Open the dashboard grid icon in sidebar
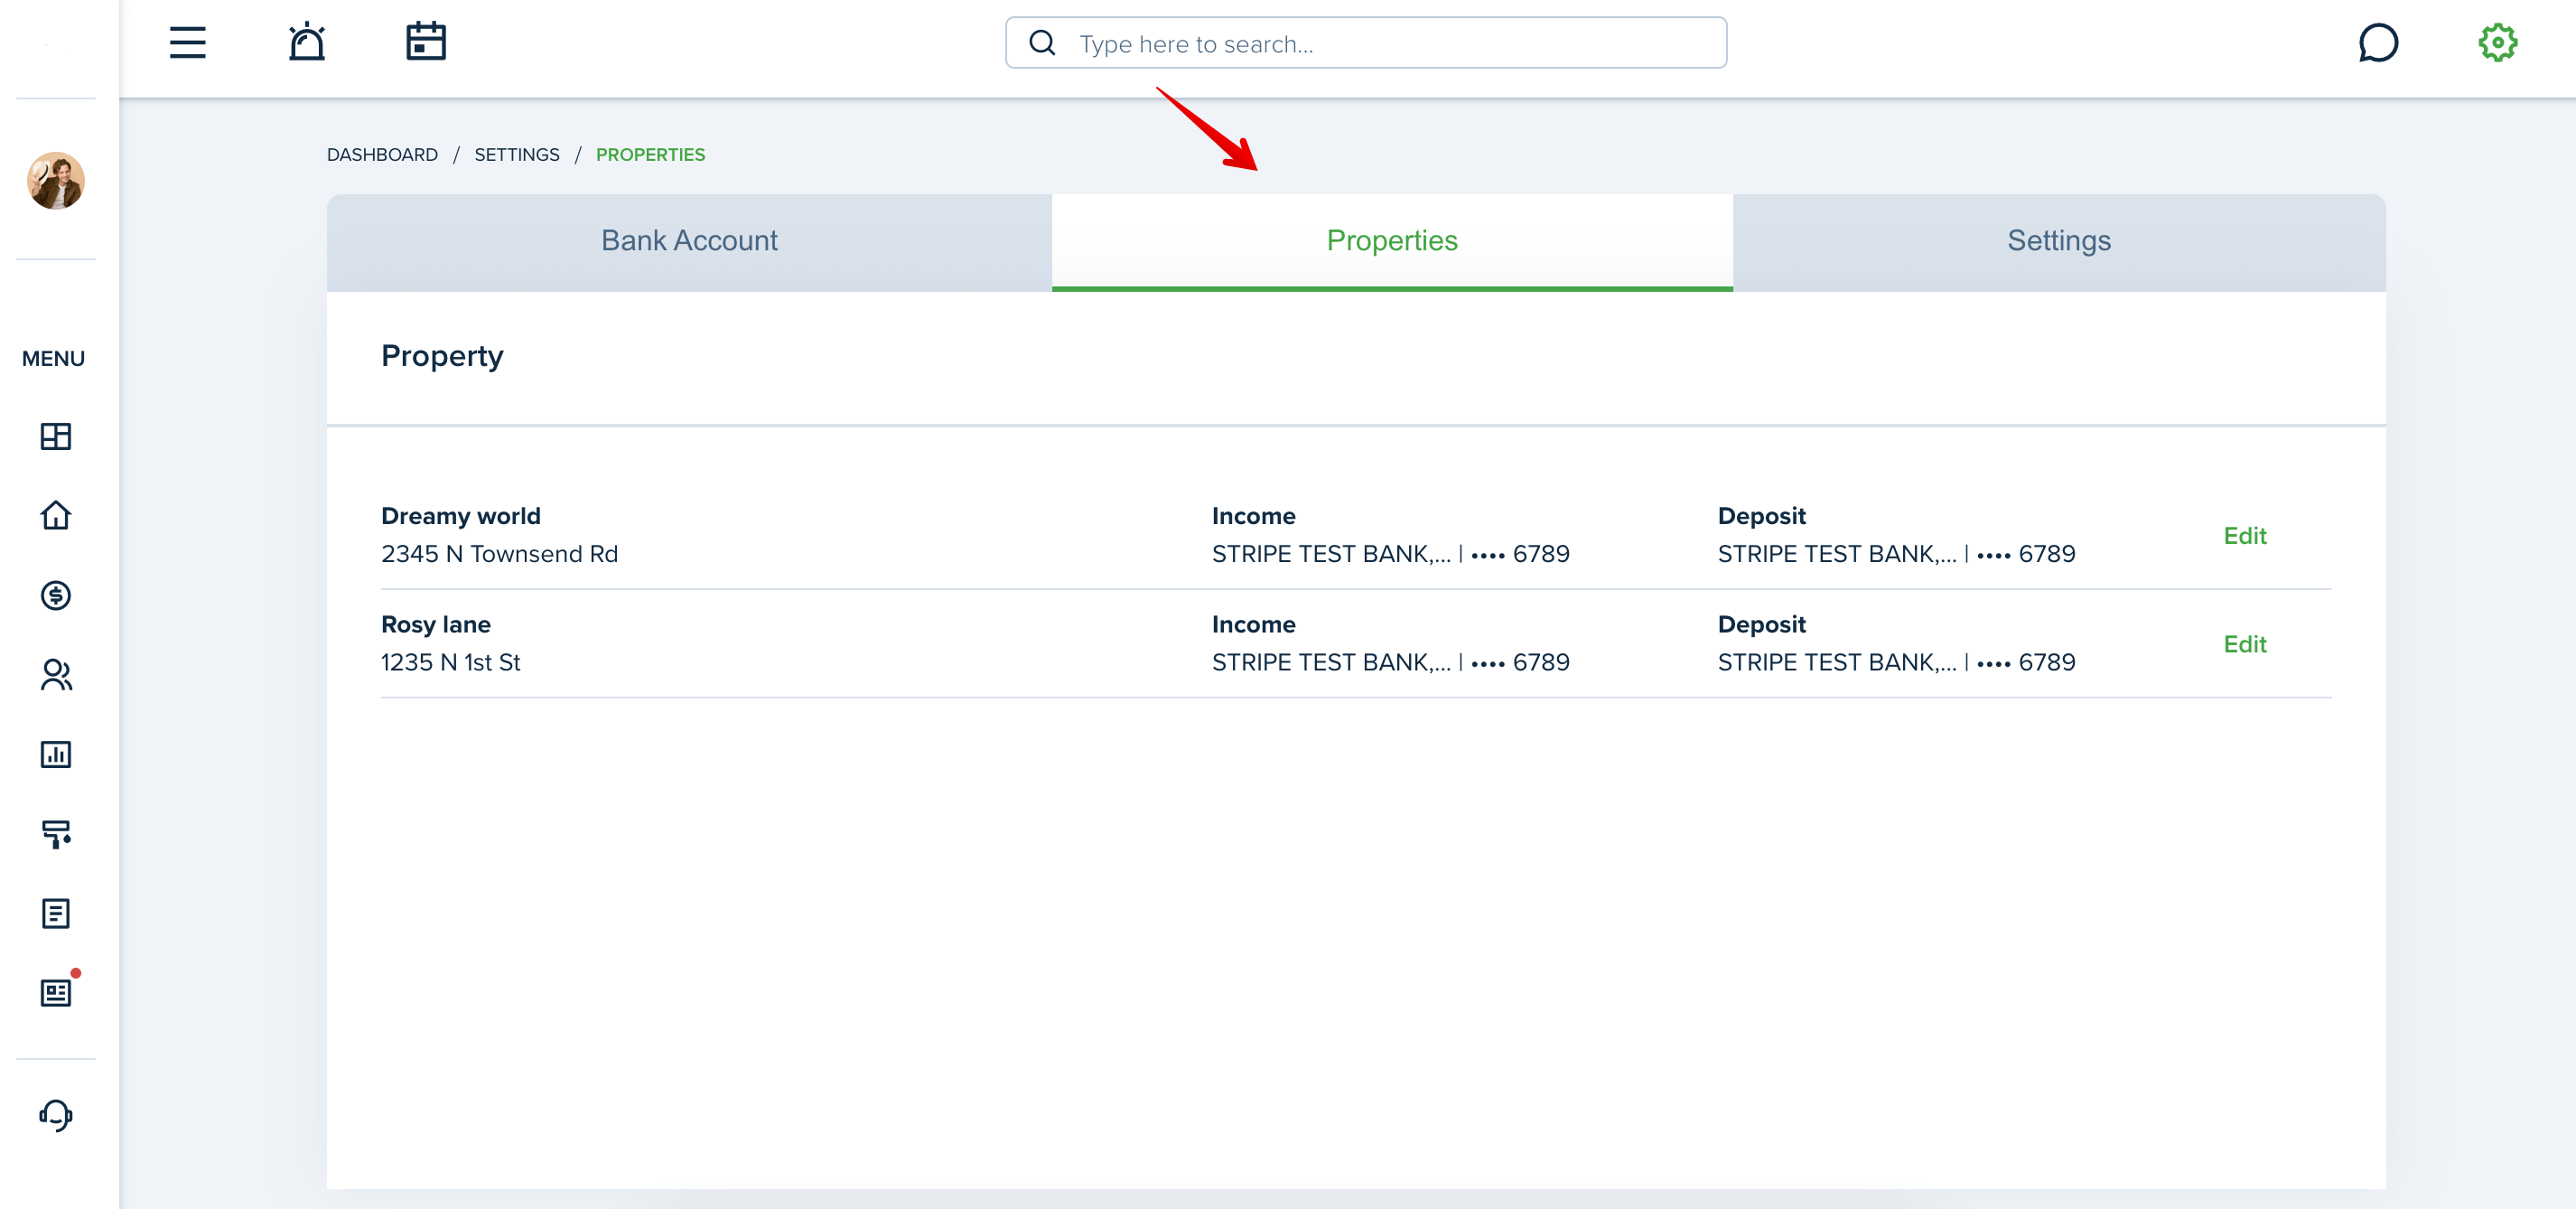Viewport: 2576px width, 1209px height. (56, 437)
